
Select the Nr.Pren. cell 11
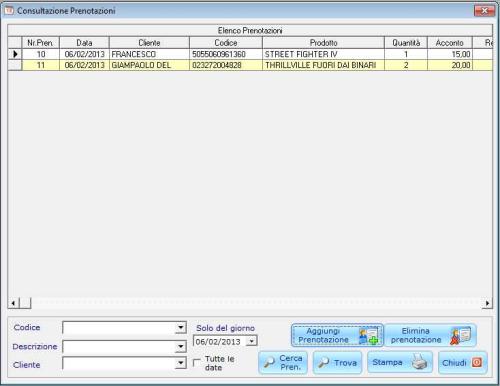[40, 65]
